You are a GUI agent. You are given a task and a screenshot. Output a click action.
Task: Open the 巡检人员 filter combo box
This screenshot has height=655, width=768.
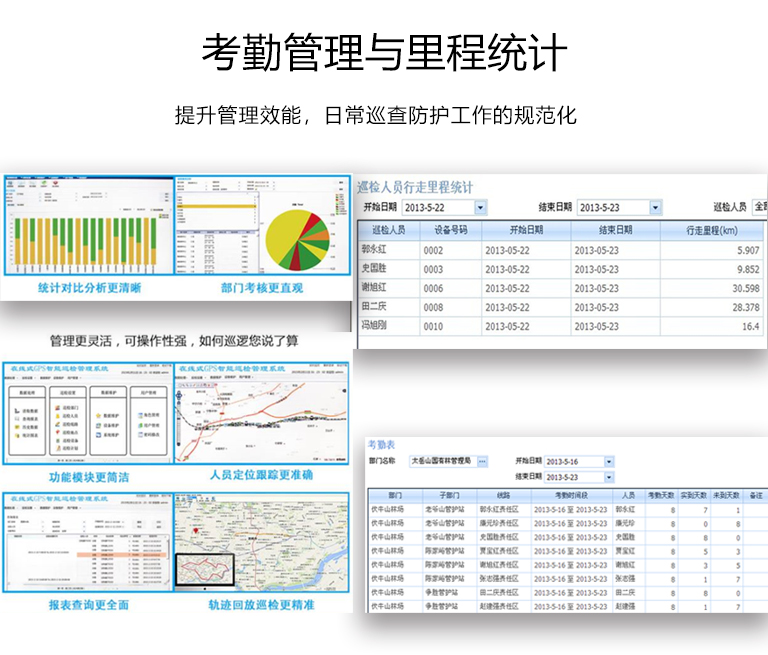[759, 207]
